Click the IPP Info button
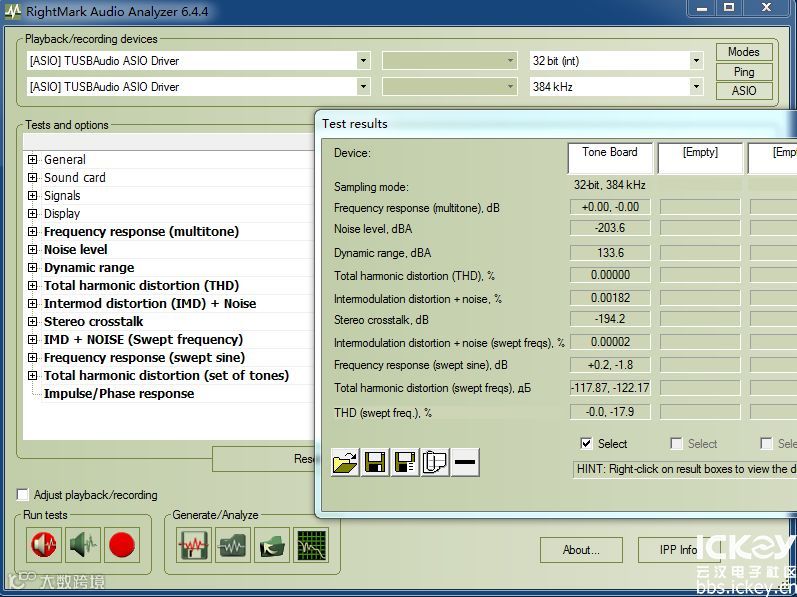 679,550
